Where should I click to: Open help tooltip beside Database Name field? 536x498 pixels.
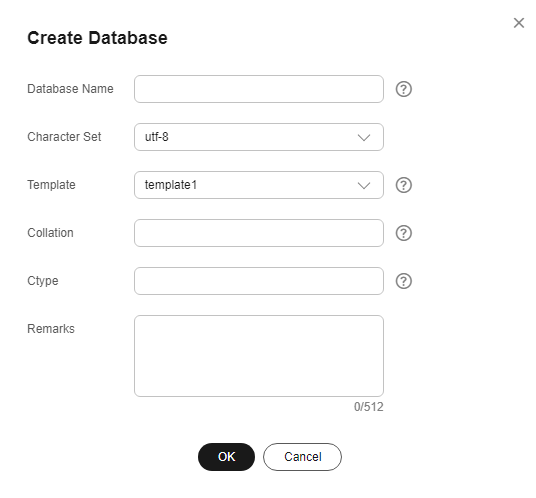[x=403, y=89]
